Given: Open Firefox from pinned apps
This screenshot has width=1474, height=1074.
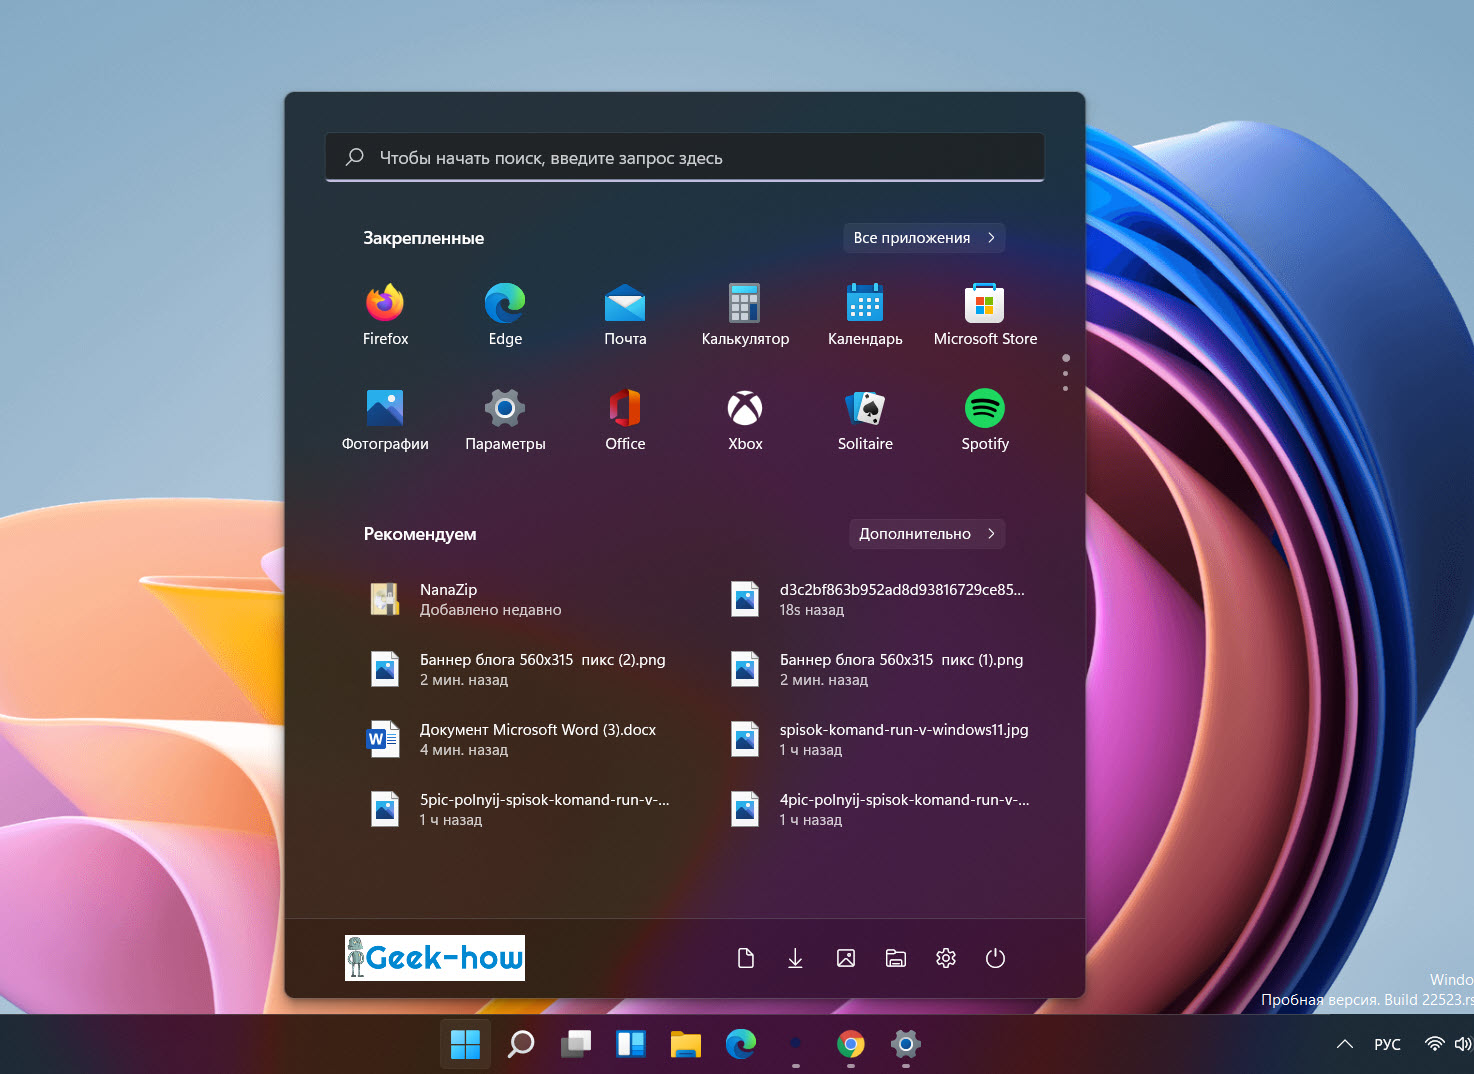Looking at the screenshot, I should click(385, 315).
